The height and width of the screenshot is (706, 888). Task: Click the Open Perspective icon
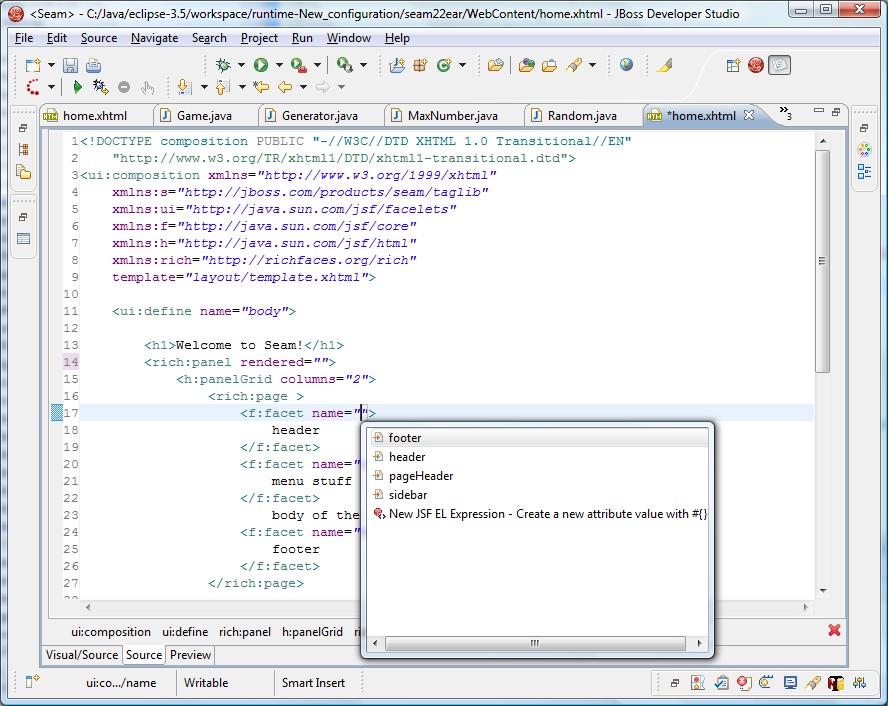[x=733, y=65]
